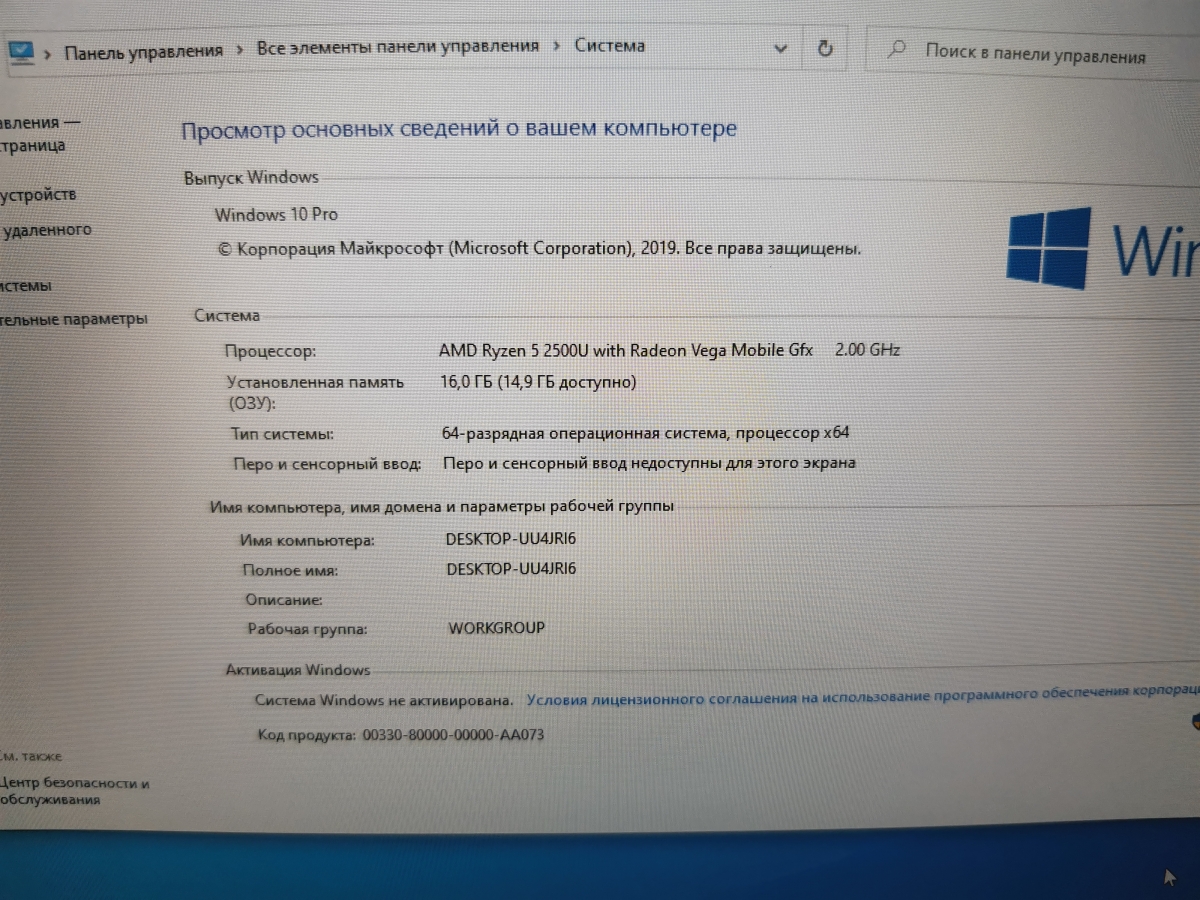1200x900 pixels.
Task: Open the Диспетчер устройств sidebar link
Action: [x=38, y=195]
